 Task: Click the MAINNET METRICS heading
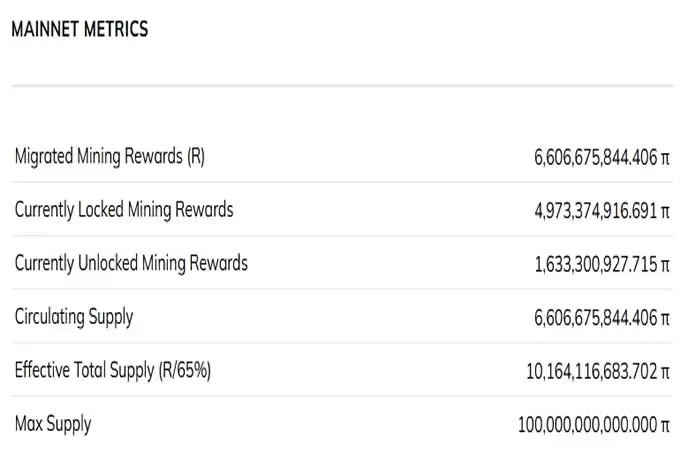click(x=79, y=29)
